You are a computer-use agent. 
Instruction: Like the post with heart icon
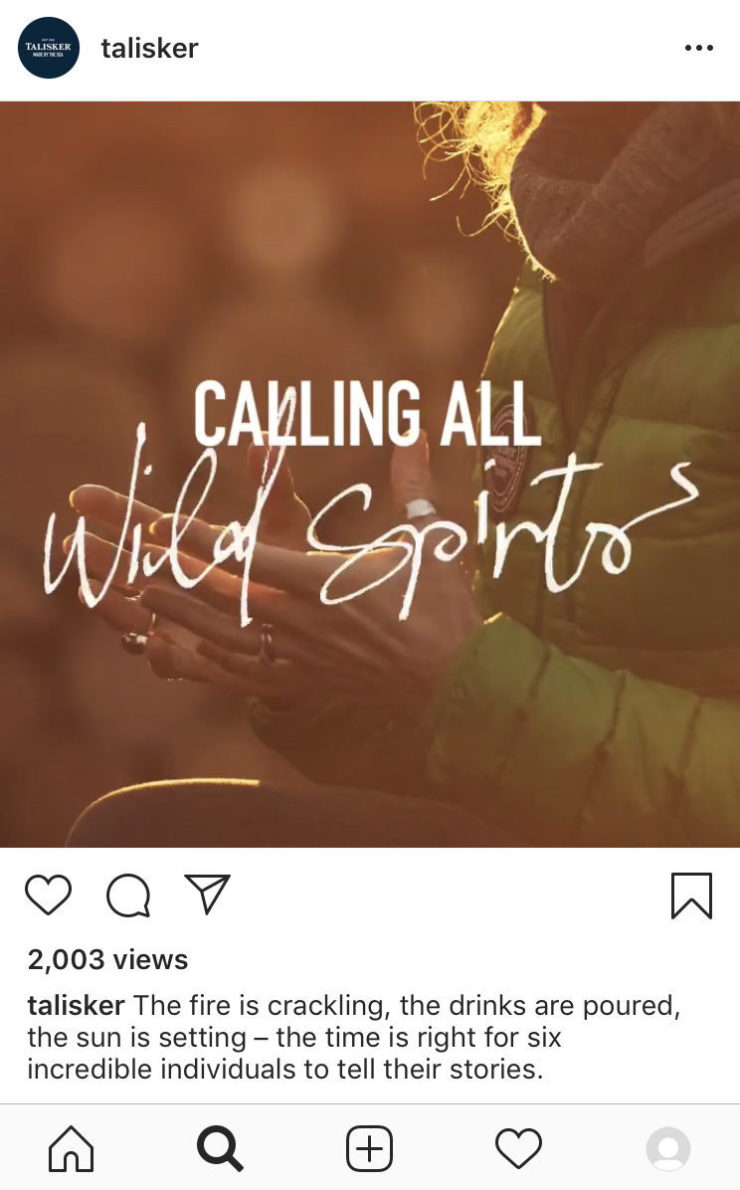click(49, 895)
